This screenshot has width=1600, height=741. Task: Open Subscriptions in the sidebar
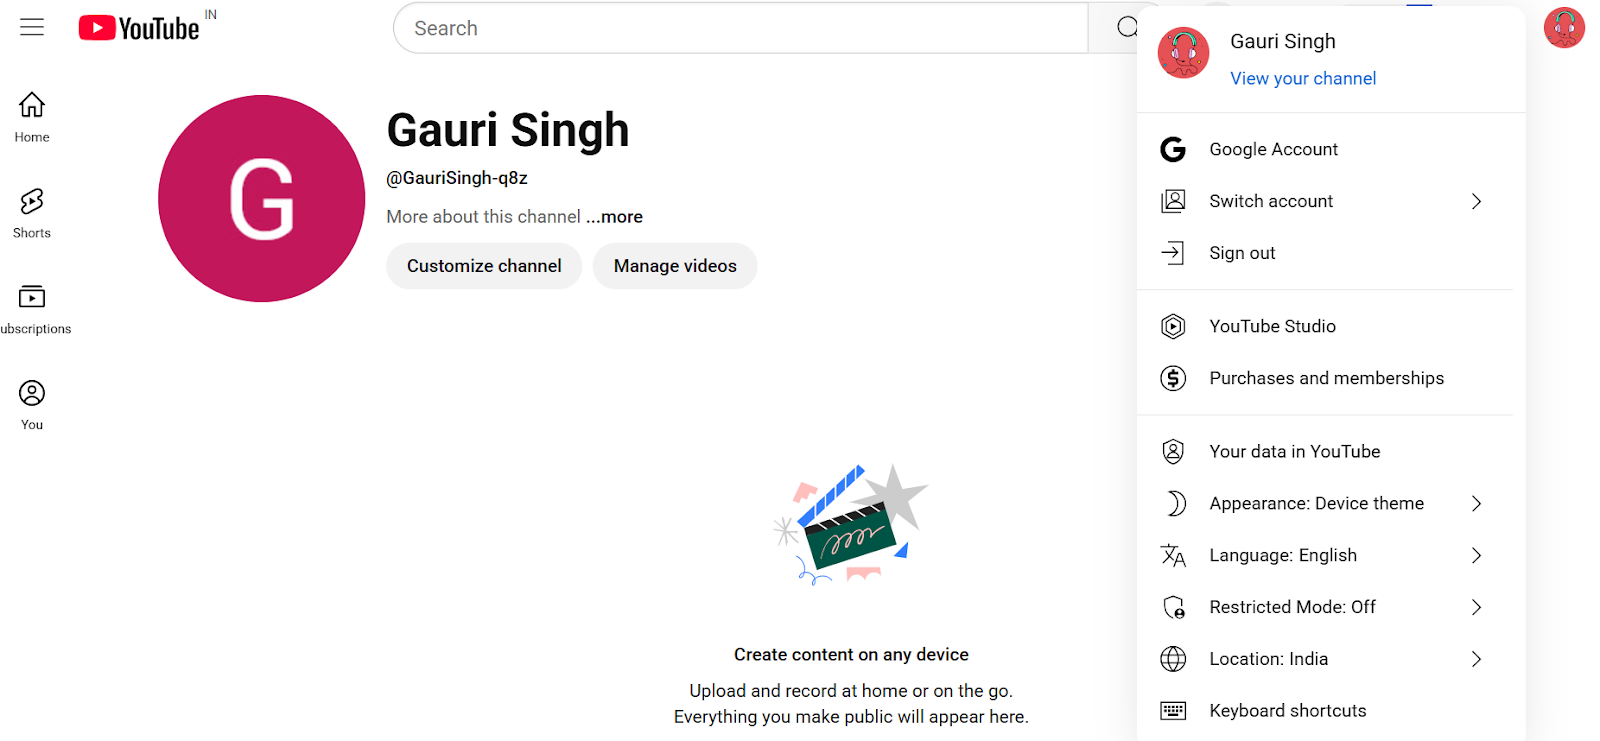tap(32, 309)
